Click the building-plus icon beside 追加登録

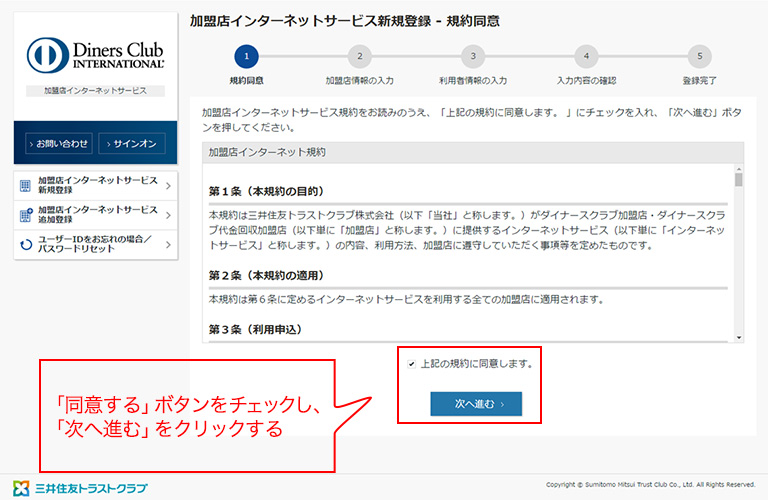(x=25, y=215)
